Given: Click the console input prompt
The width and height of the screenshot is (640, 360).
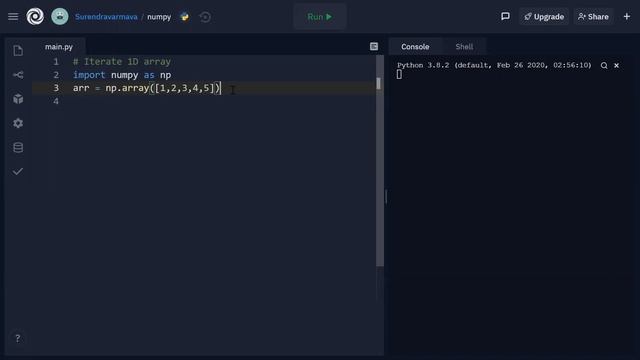Looking at the screenshot, I should (x=399, y=74).
